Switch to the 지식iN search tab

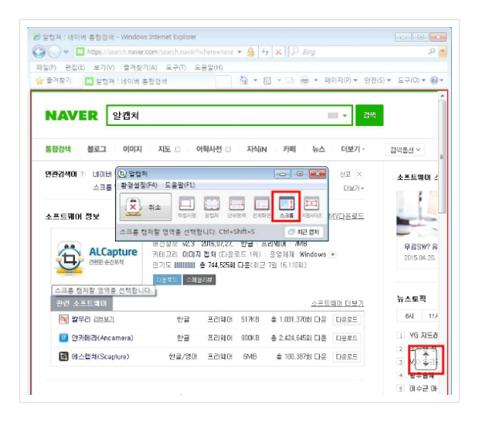[x=257, y=149]
